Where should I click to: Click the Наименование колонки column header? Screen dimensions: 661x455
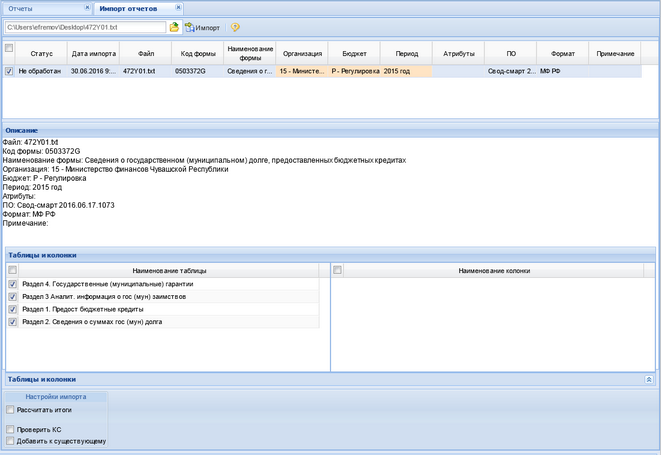[x=494, y=271]
